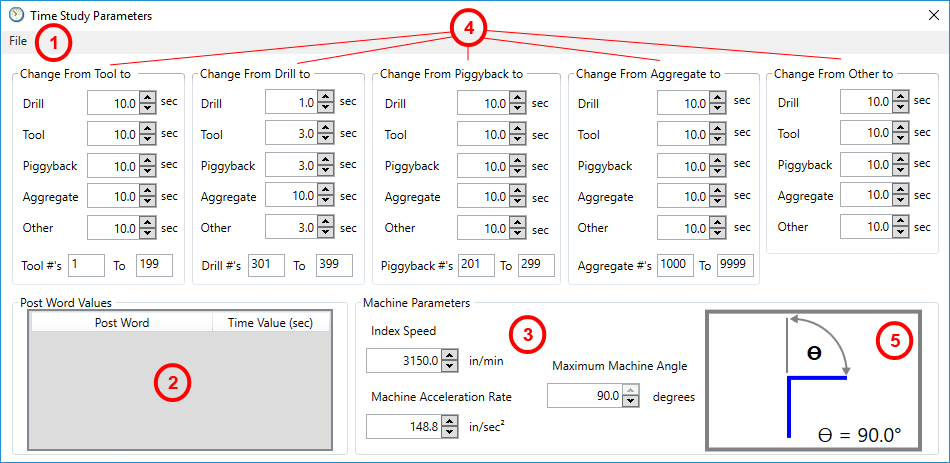Screen dimensions: 950x463
Task: Increase Index Speed spinner value
Action: click(x=450, y=355)
